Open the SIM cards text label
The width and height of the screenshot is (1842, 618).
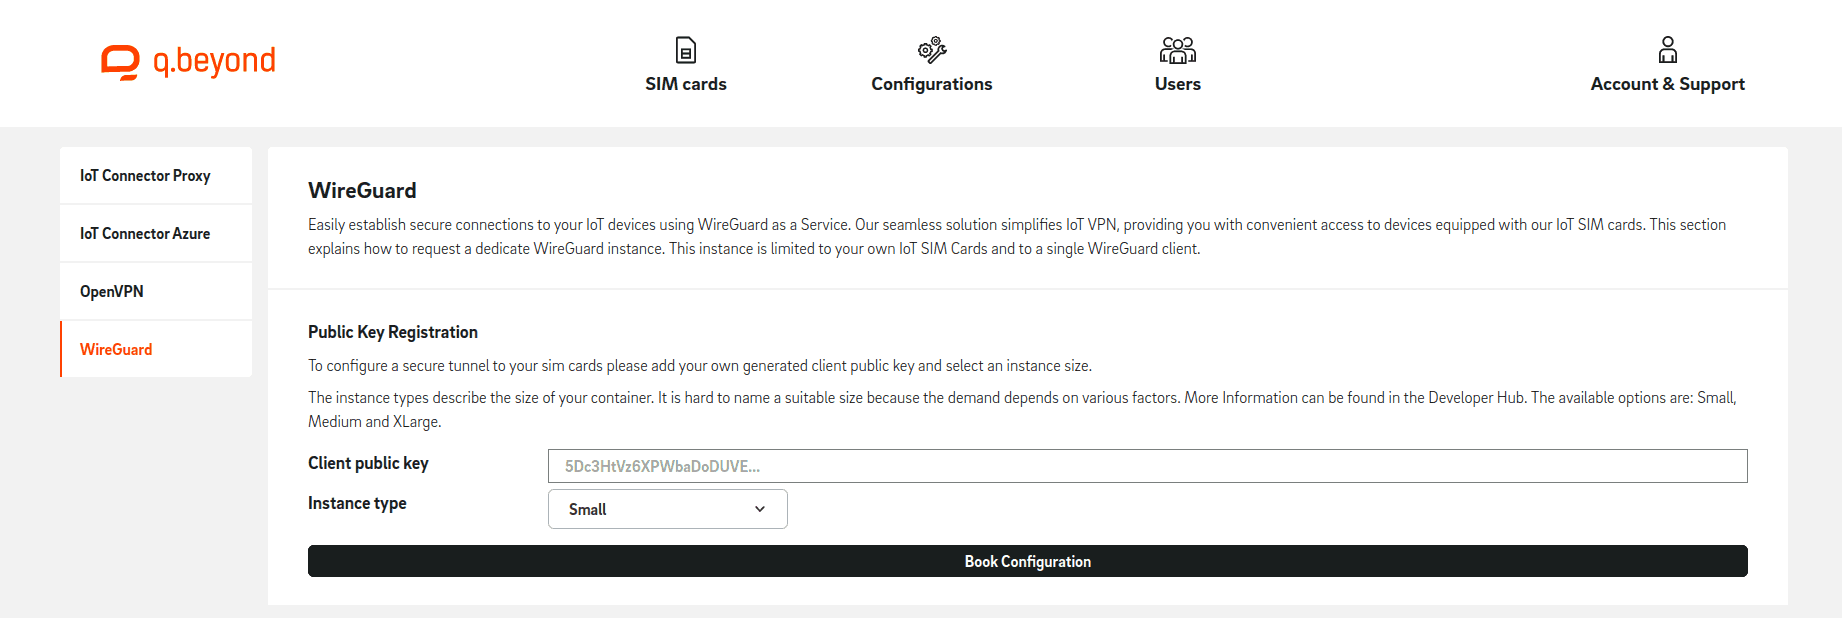tap(686, 84)
